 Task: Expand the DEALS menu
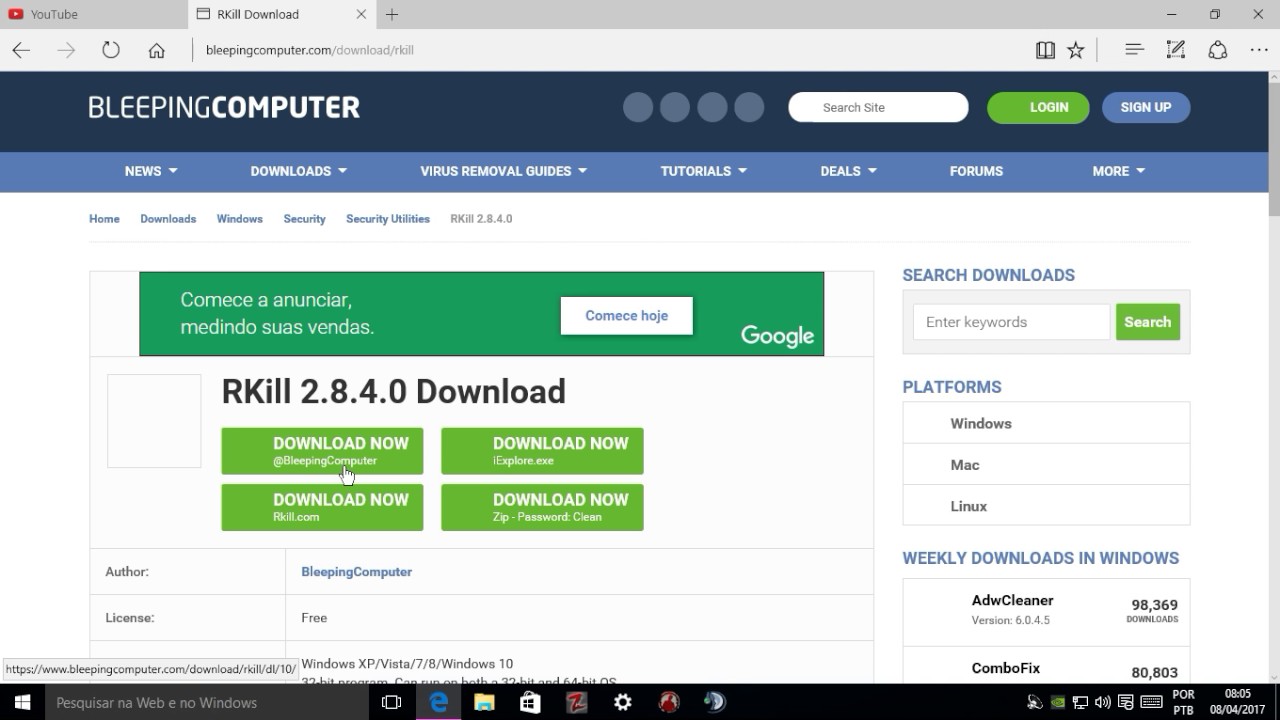pos(849,171)
